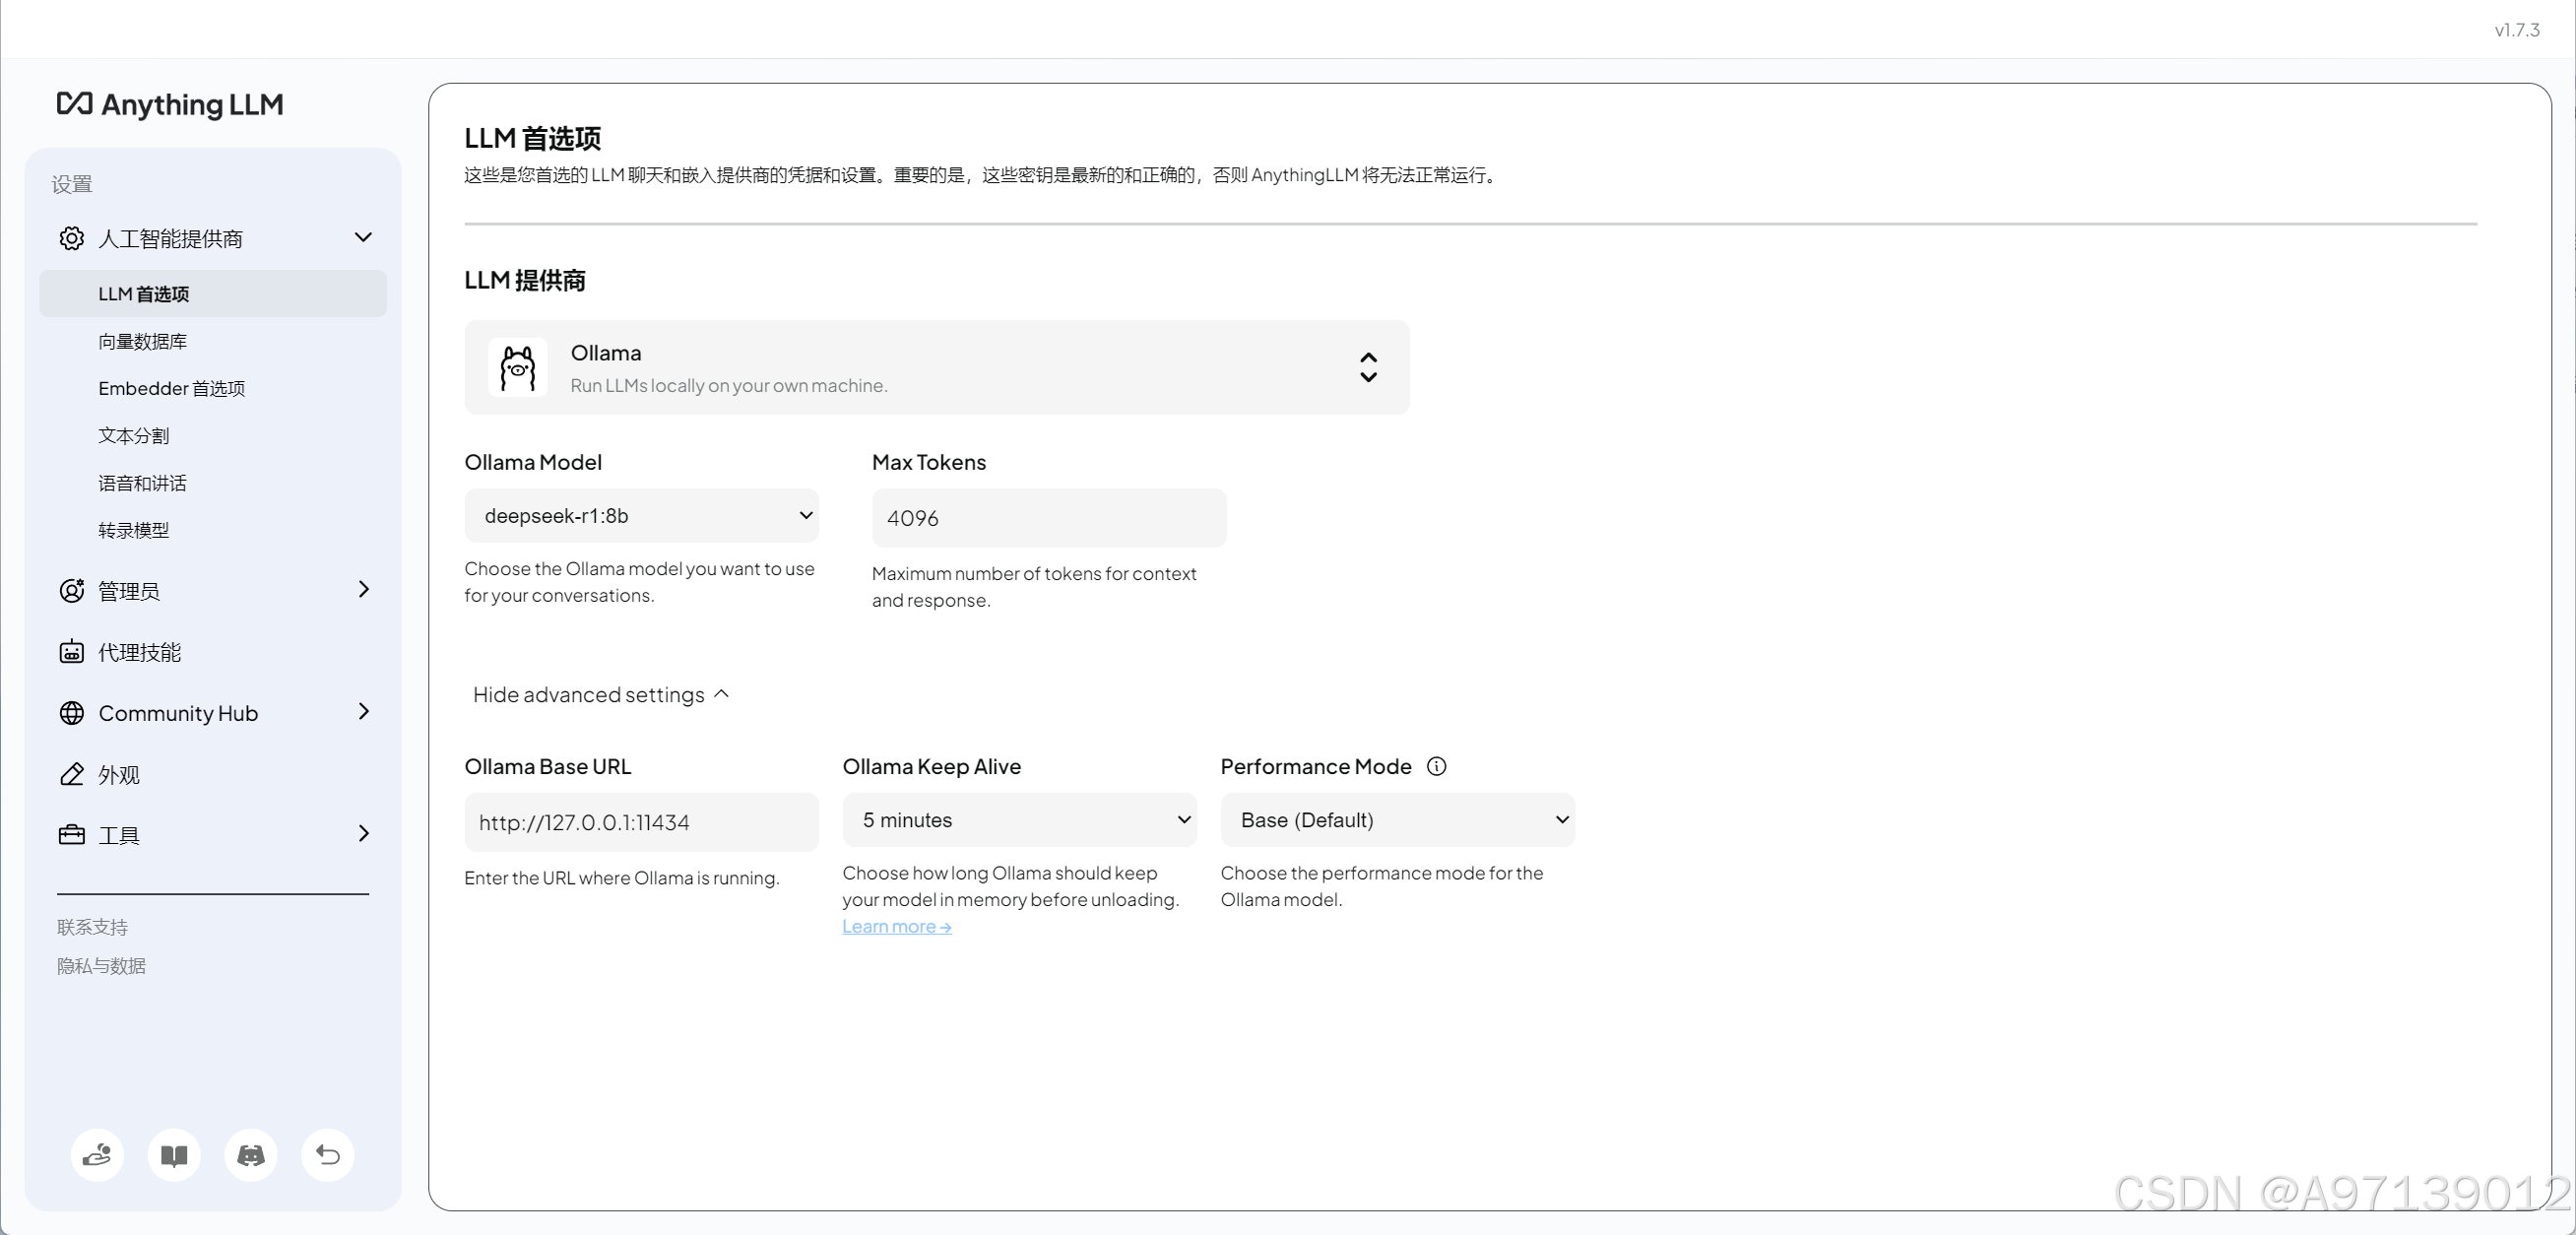Click the Ollama Model label

533,462
